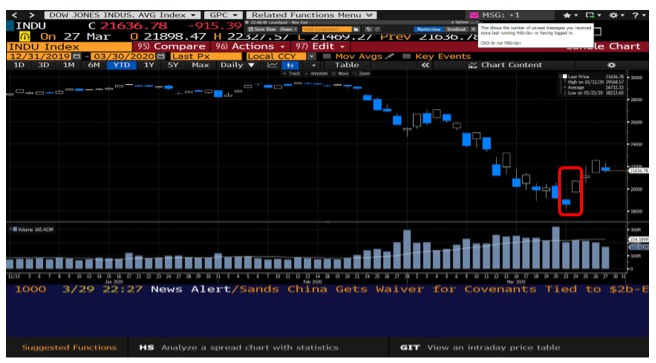656x363 pixels.
Task: Select the Breakout Launchpad tab
Action: pyautogui.click(x=456, y=29)
